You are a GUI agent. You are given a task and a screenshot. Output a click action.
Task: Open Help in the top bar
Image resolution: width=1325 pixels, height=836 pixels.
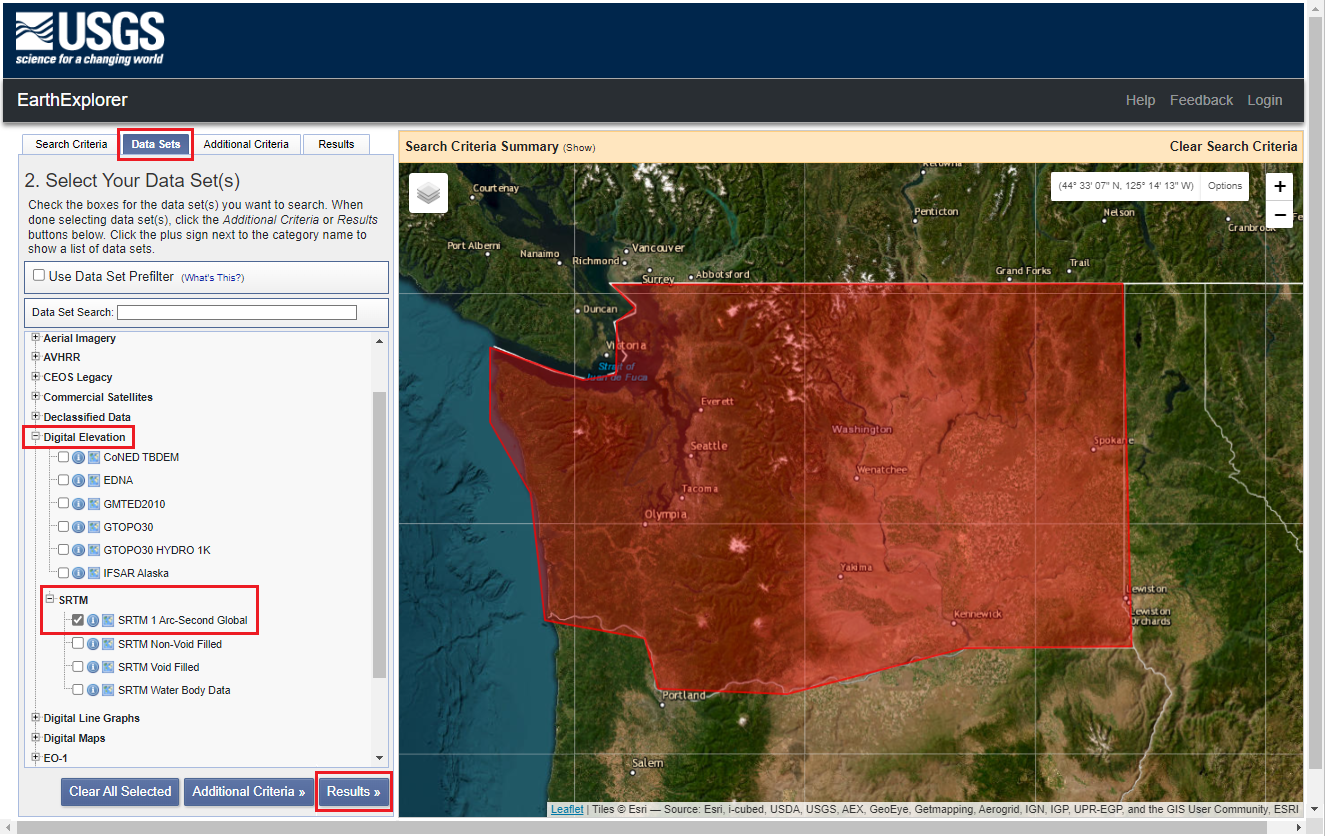pos(1140,100)
